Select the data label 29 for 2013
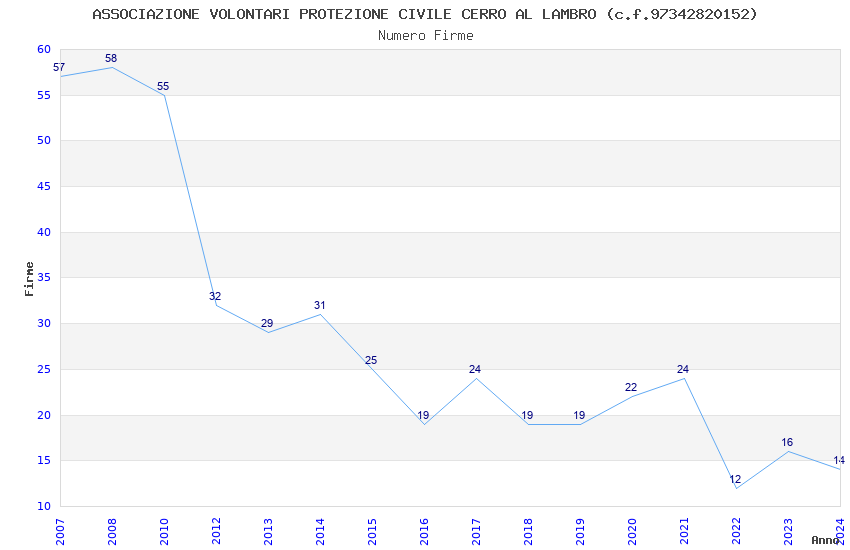The image size is (850, 550). (267, 323)
